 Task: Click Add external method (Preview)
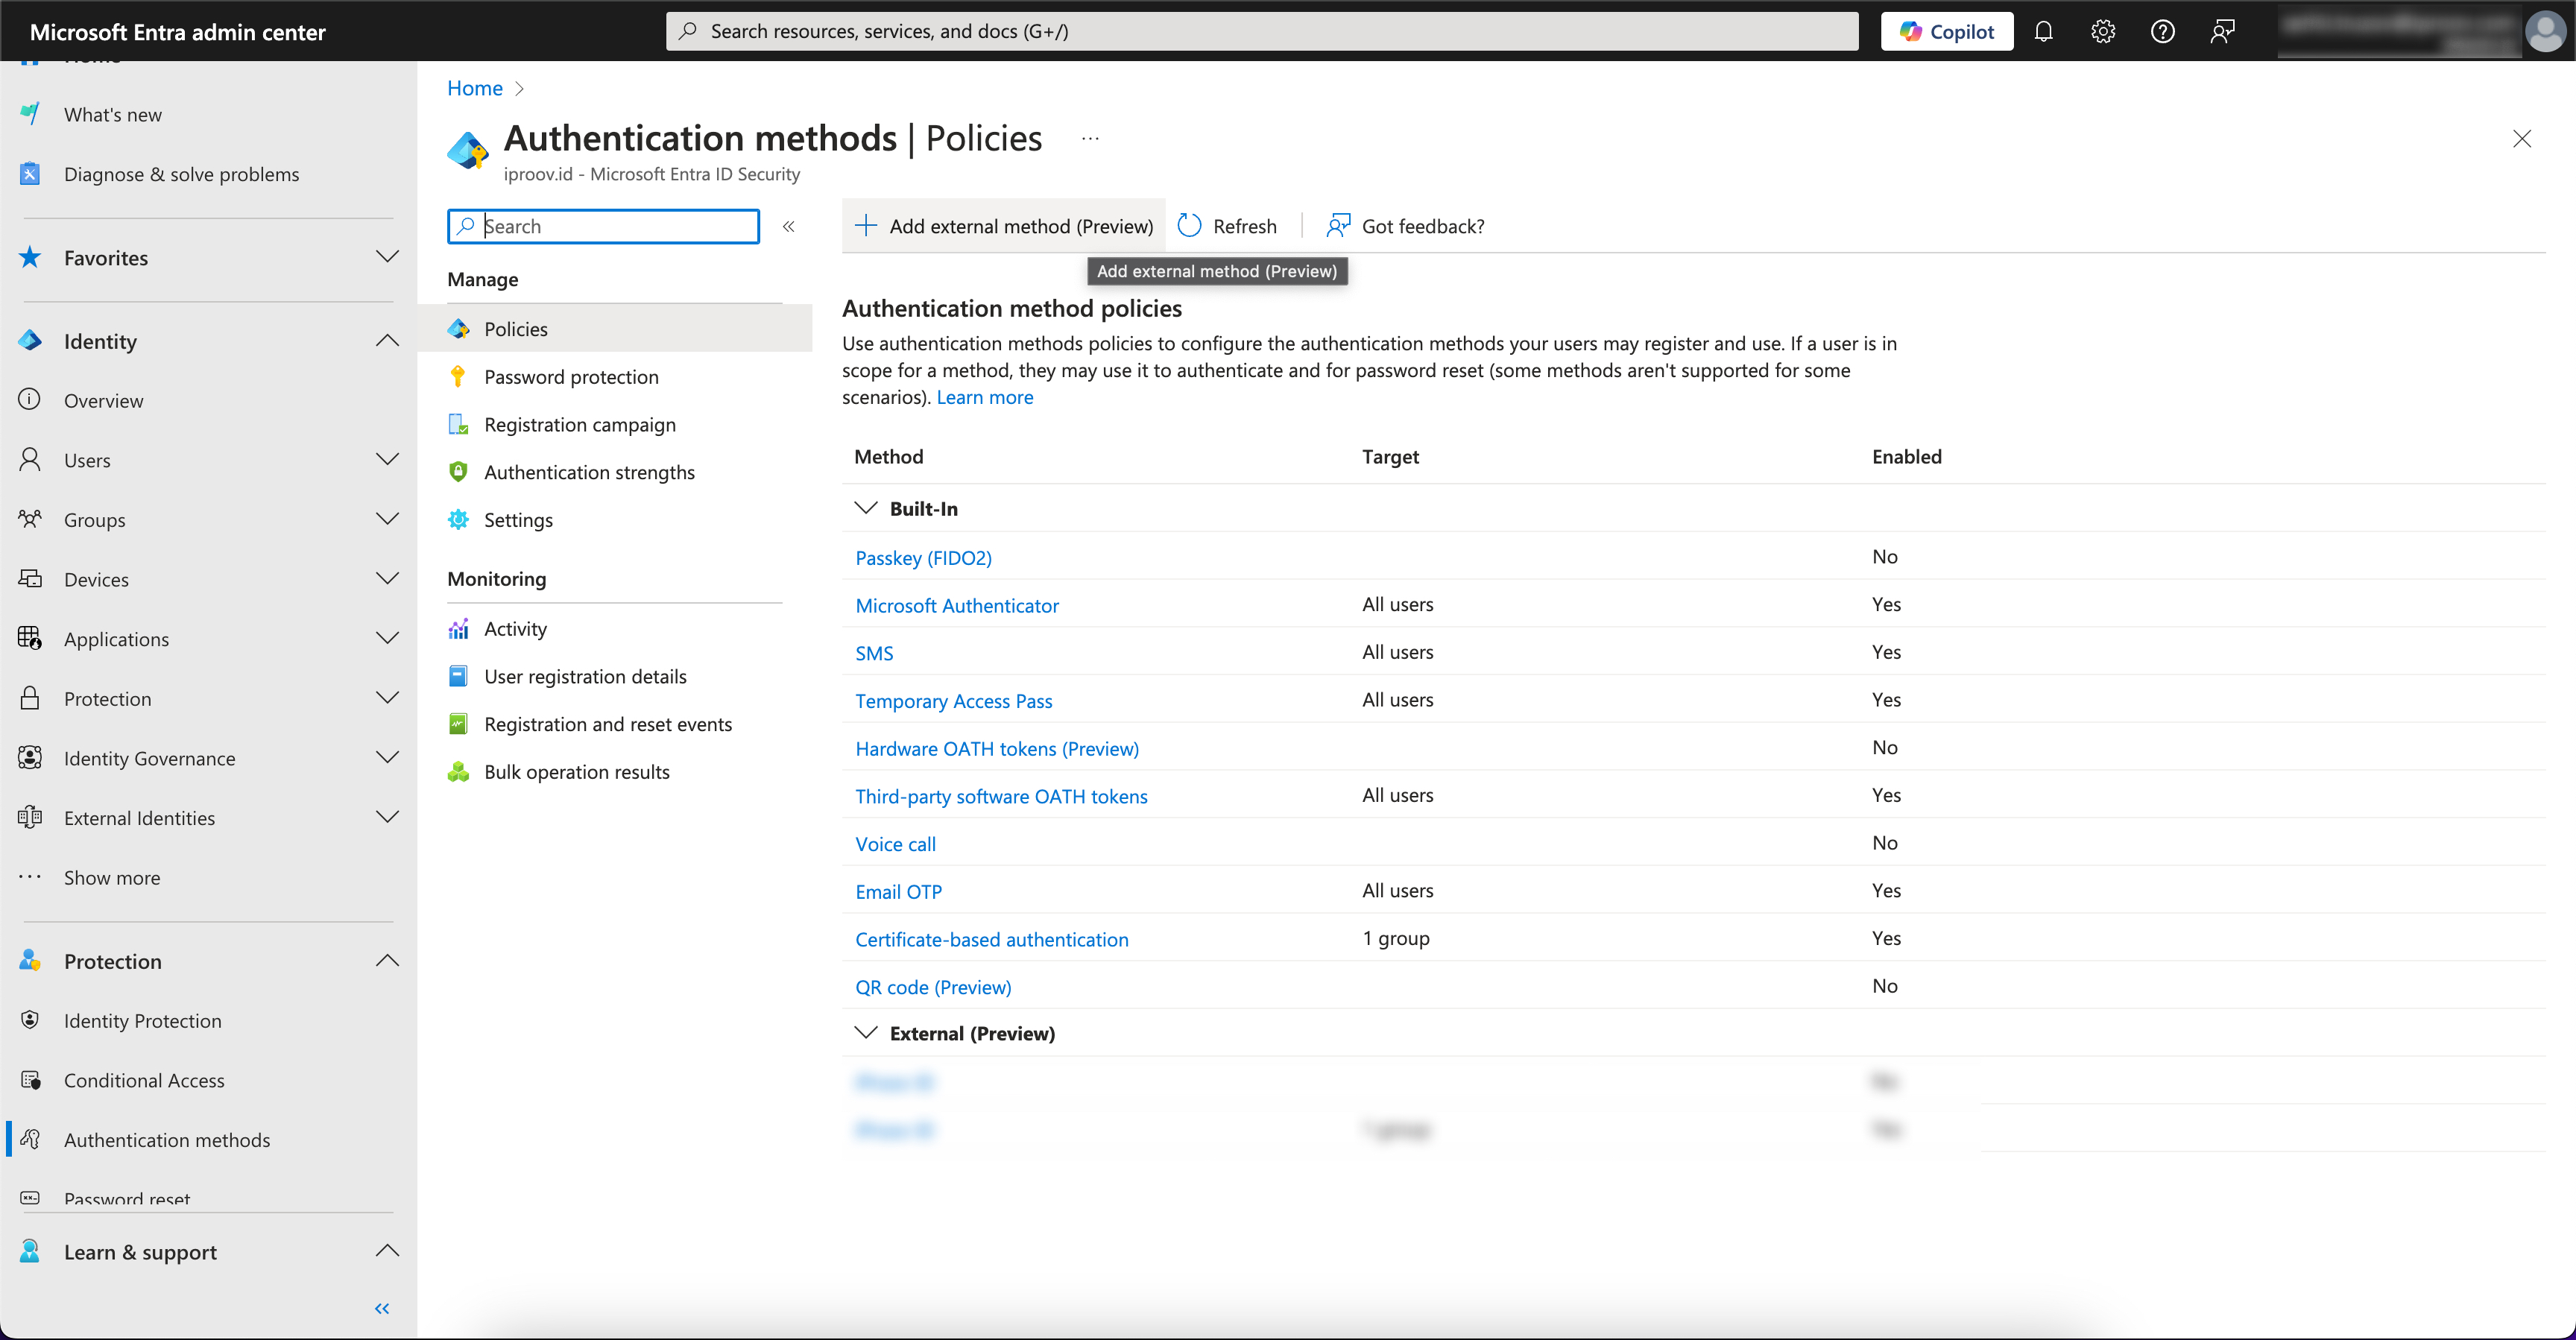pyautogui.click(x=1004, y=226)
